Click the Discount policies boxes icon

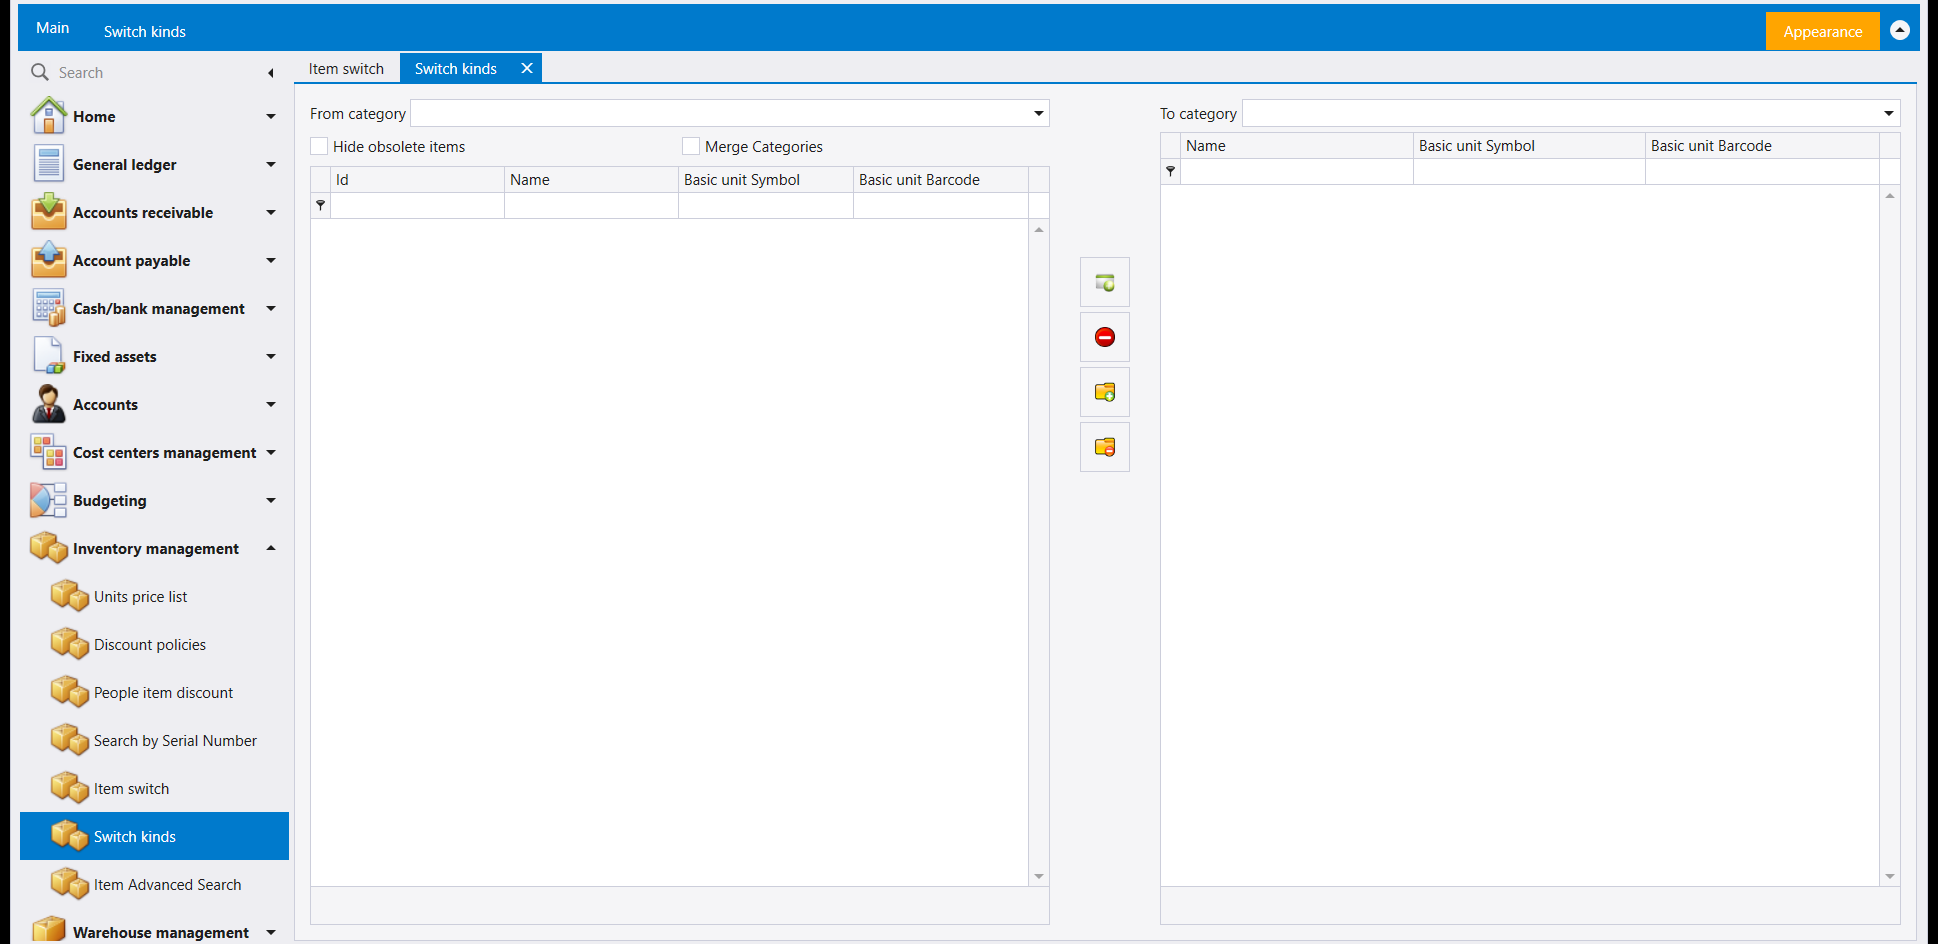[70, 644]
